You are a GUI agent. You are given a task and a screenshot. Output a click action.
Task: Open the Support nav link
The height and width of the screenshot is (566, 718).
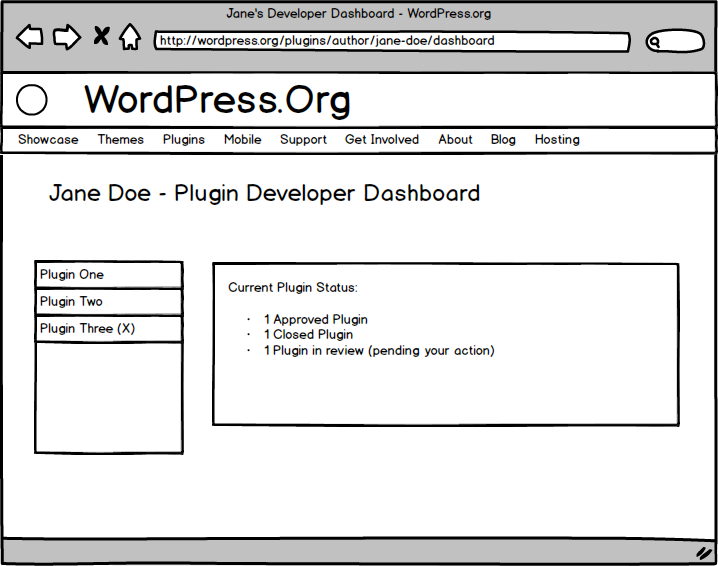(x=303, y=140)
